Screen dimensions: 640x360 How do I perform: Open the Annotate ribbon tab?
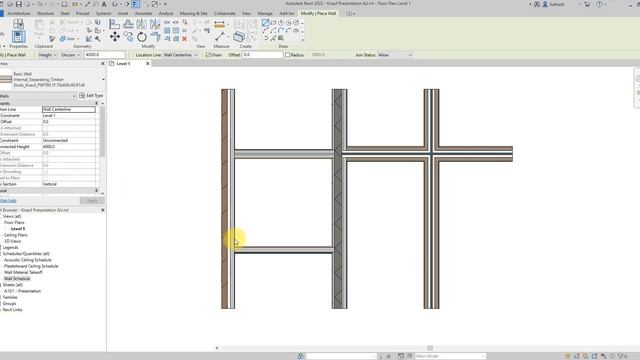tap(143, 13)
